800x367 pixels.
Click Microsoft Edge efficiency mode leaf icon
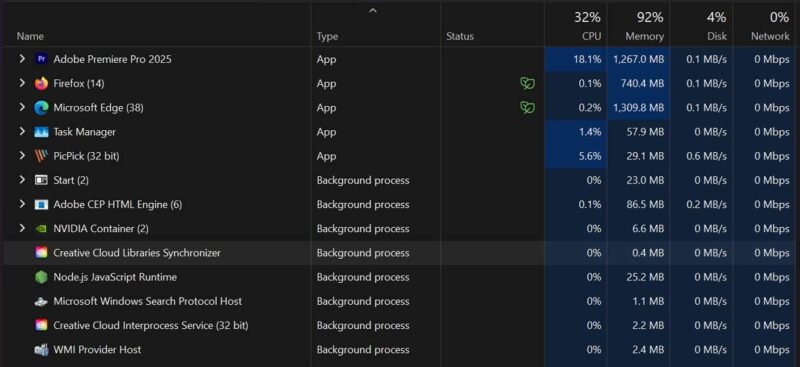tap(528, 108)
